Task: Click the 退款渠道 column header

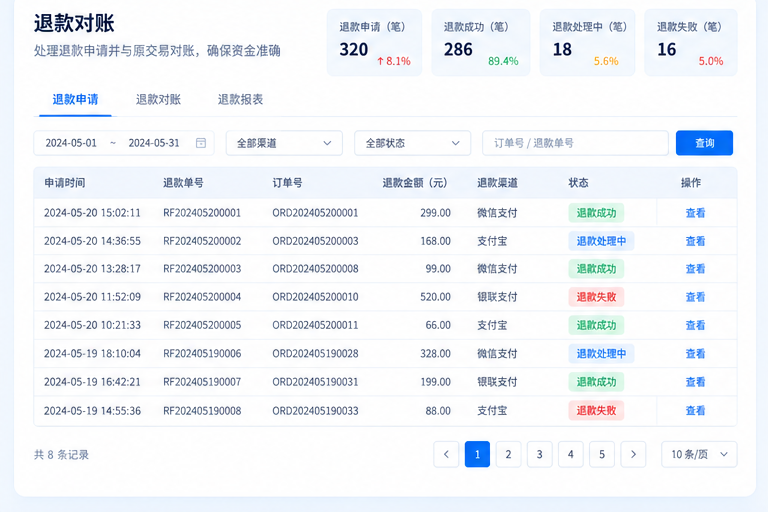Action: pyautogui.click(x=497, y=183)
